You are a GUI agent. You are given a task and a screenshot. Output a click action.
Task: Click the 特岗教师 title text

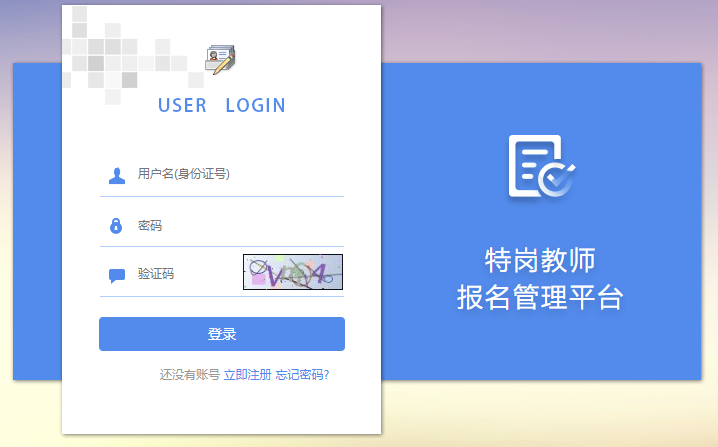pos(540,260)
